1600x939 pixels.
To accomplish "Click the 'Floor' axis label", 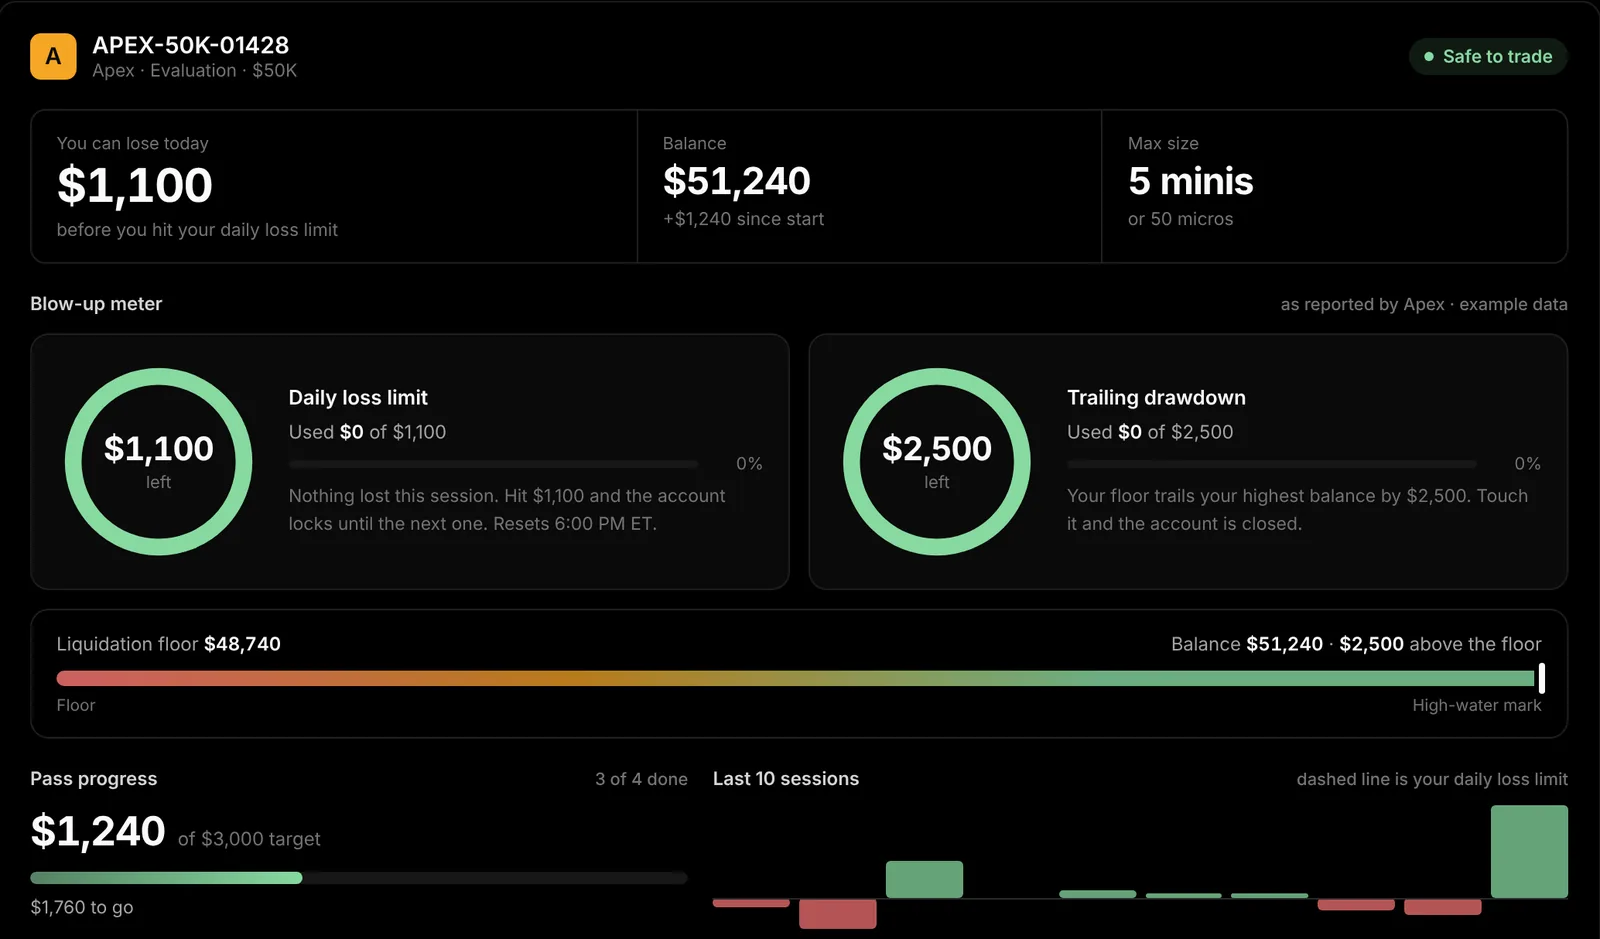I will click(76, 706).
